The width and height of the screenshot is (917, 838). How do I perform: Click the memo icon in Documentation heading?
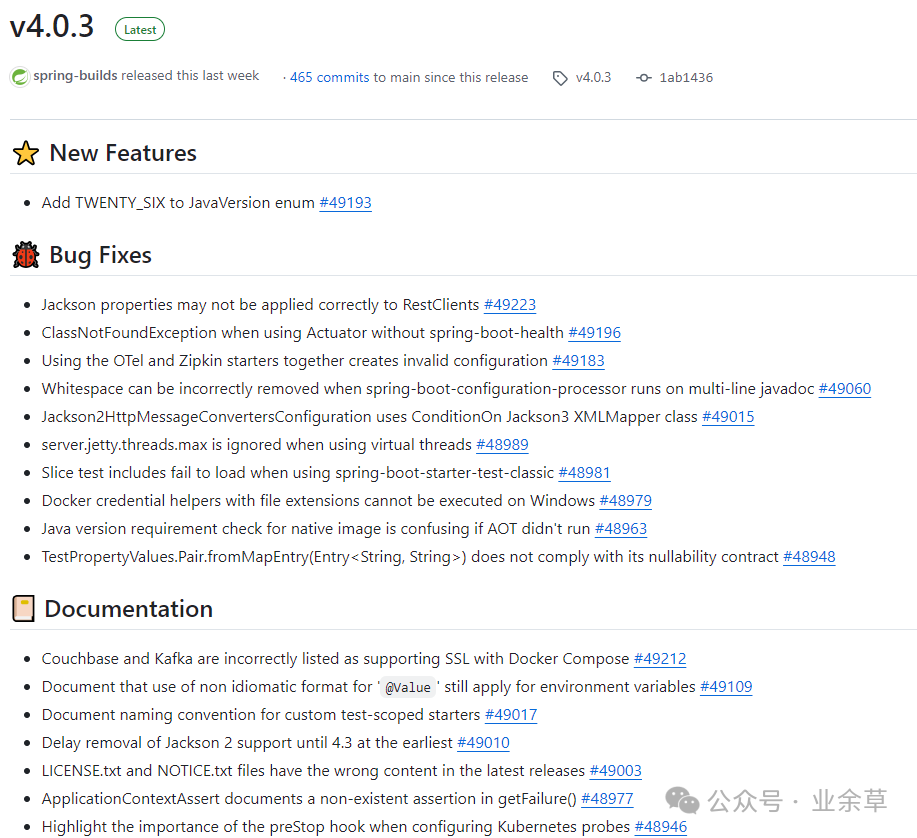(x=23, y=608)
